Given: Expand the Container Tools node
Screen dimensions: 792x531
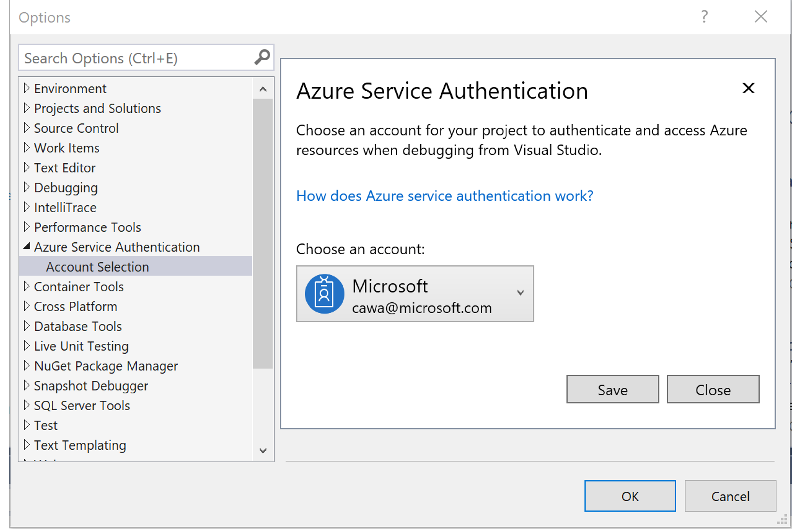Looking at the screenshot, I should [27, 286].
